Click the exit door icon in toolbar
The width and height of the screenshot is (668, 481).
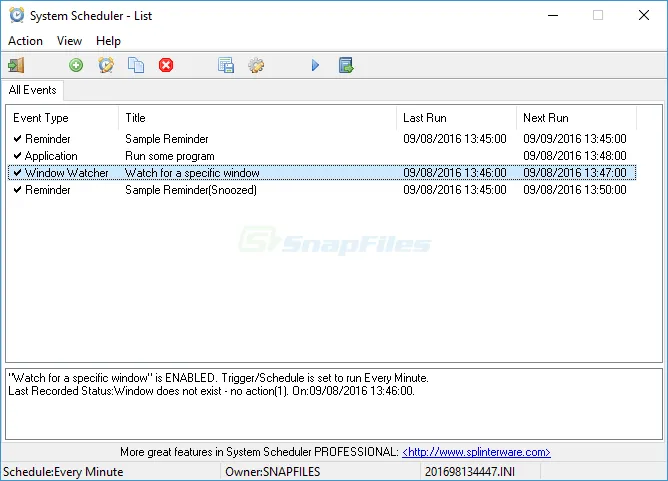click(x=16, y=65)
